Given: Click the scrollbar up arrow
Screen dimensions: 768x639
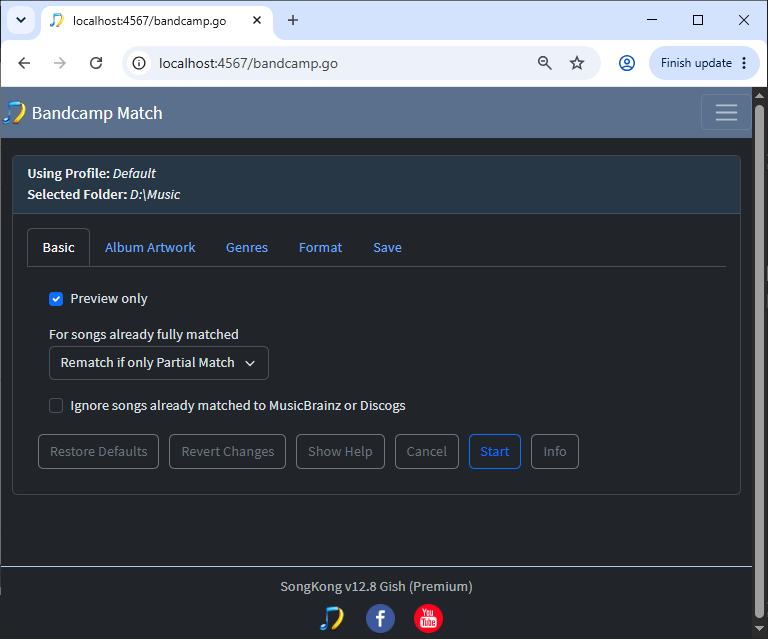Looking at the screenshot, I should pos(759,95).
